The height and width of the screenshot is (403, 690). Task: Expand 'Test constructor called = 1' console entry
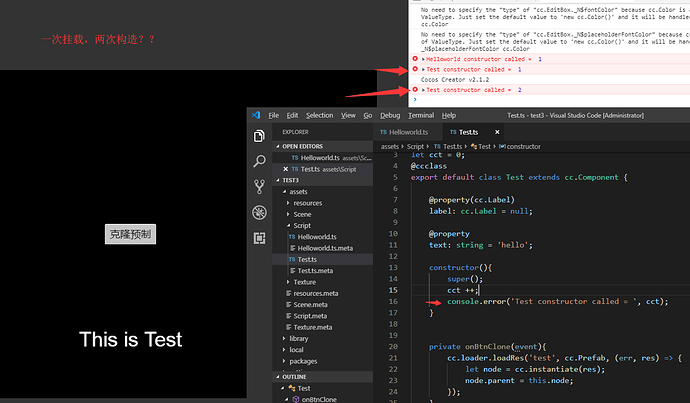click(x=423, y=70)
